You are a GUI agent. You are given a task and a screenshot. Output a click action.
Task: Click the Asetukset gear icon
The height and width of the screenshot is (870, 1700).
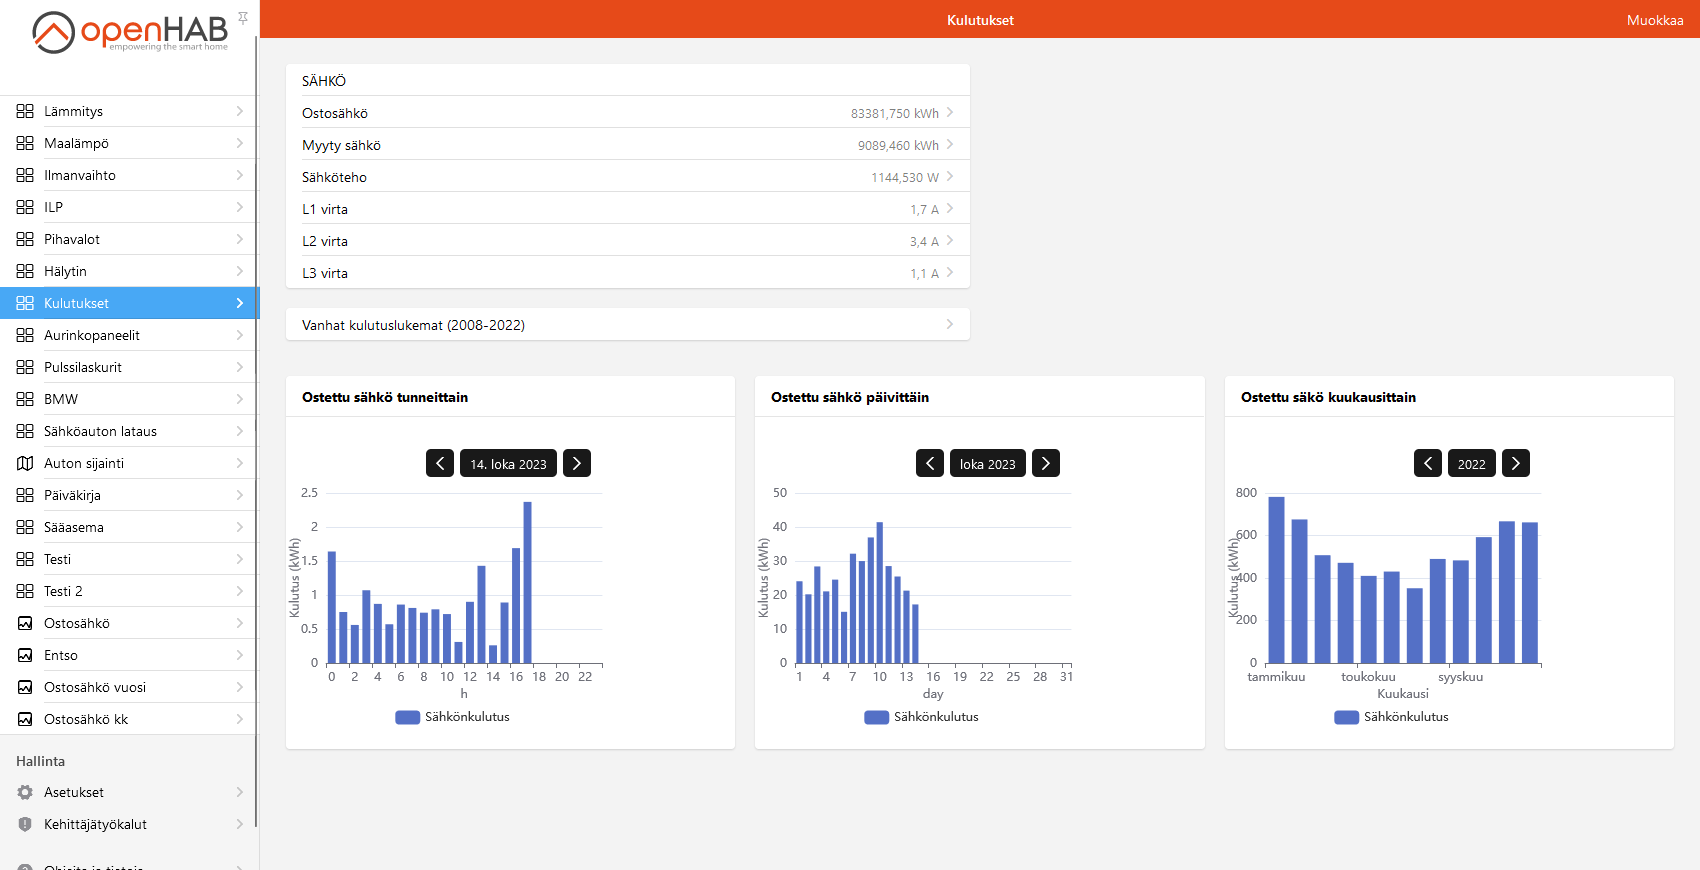pos(25,792)
